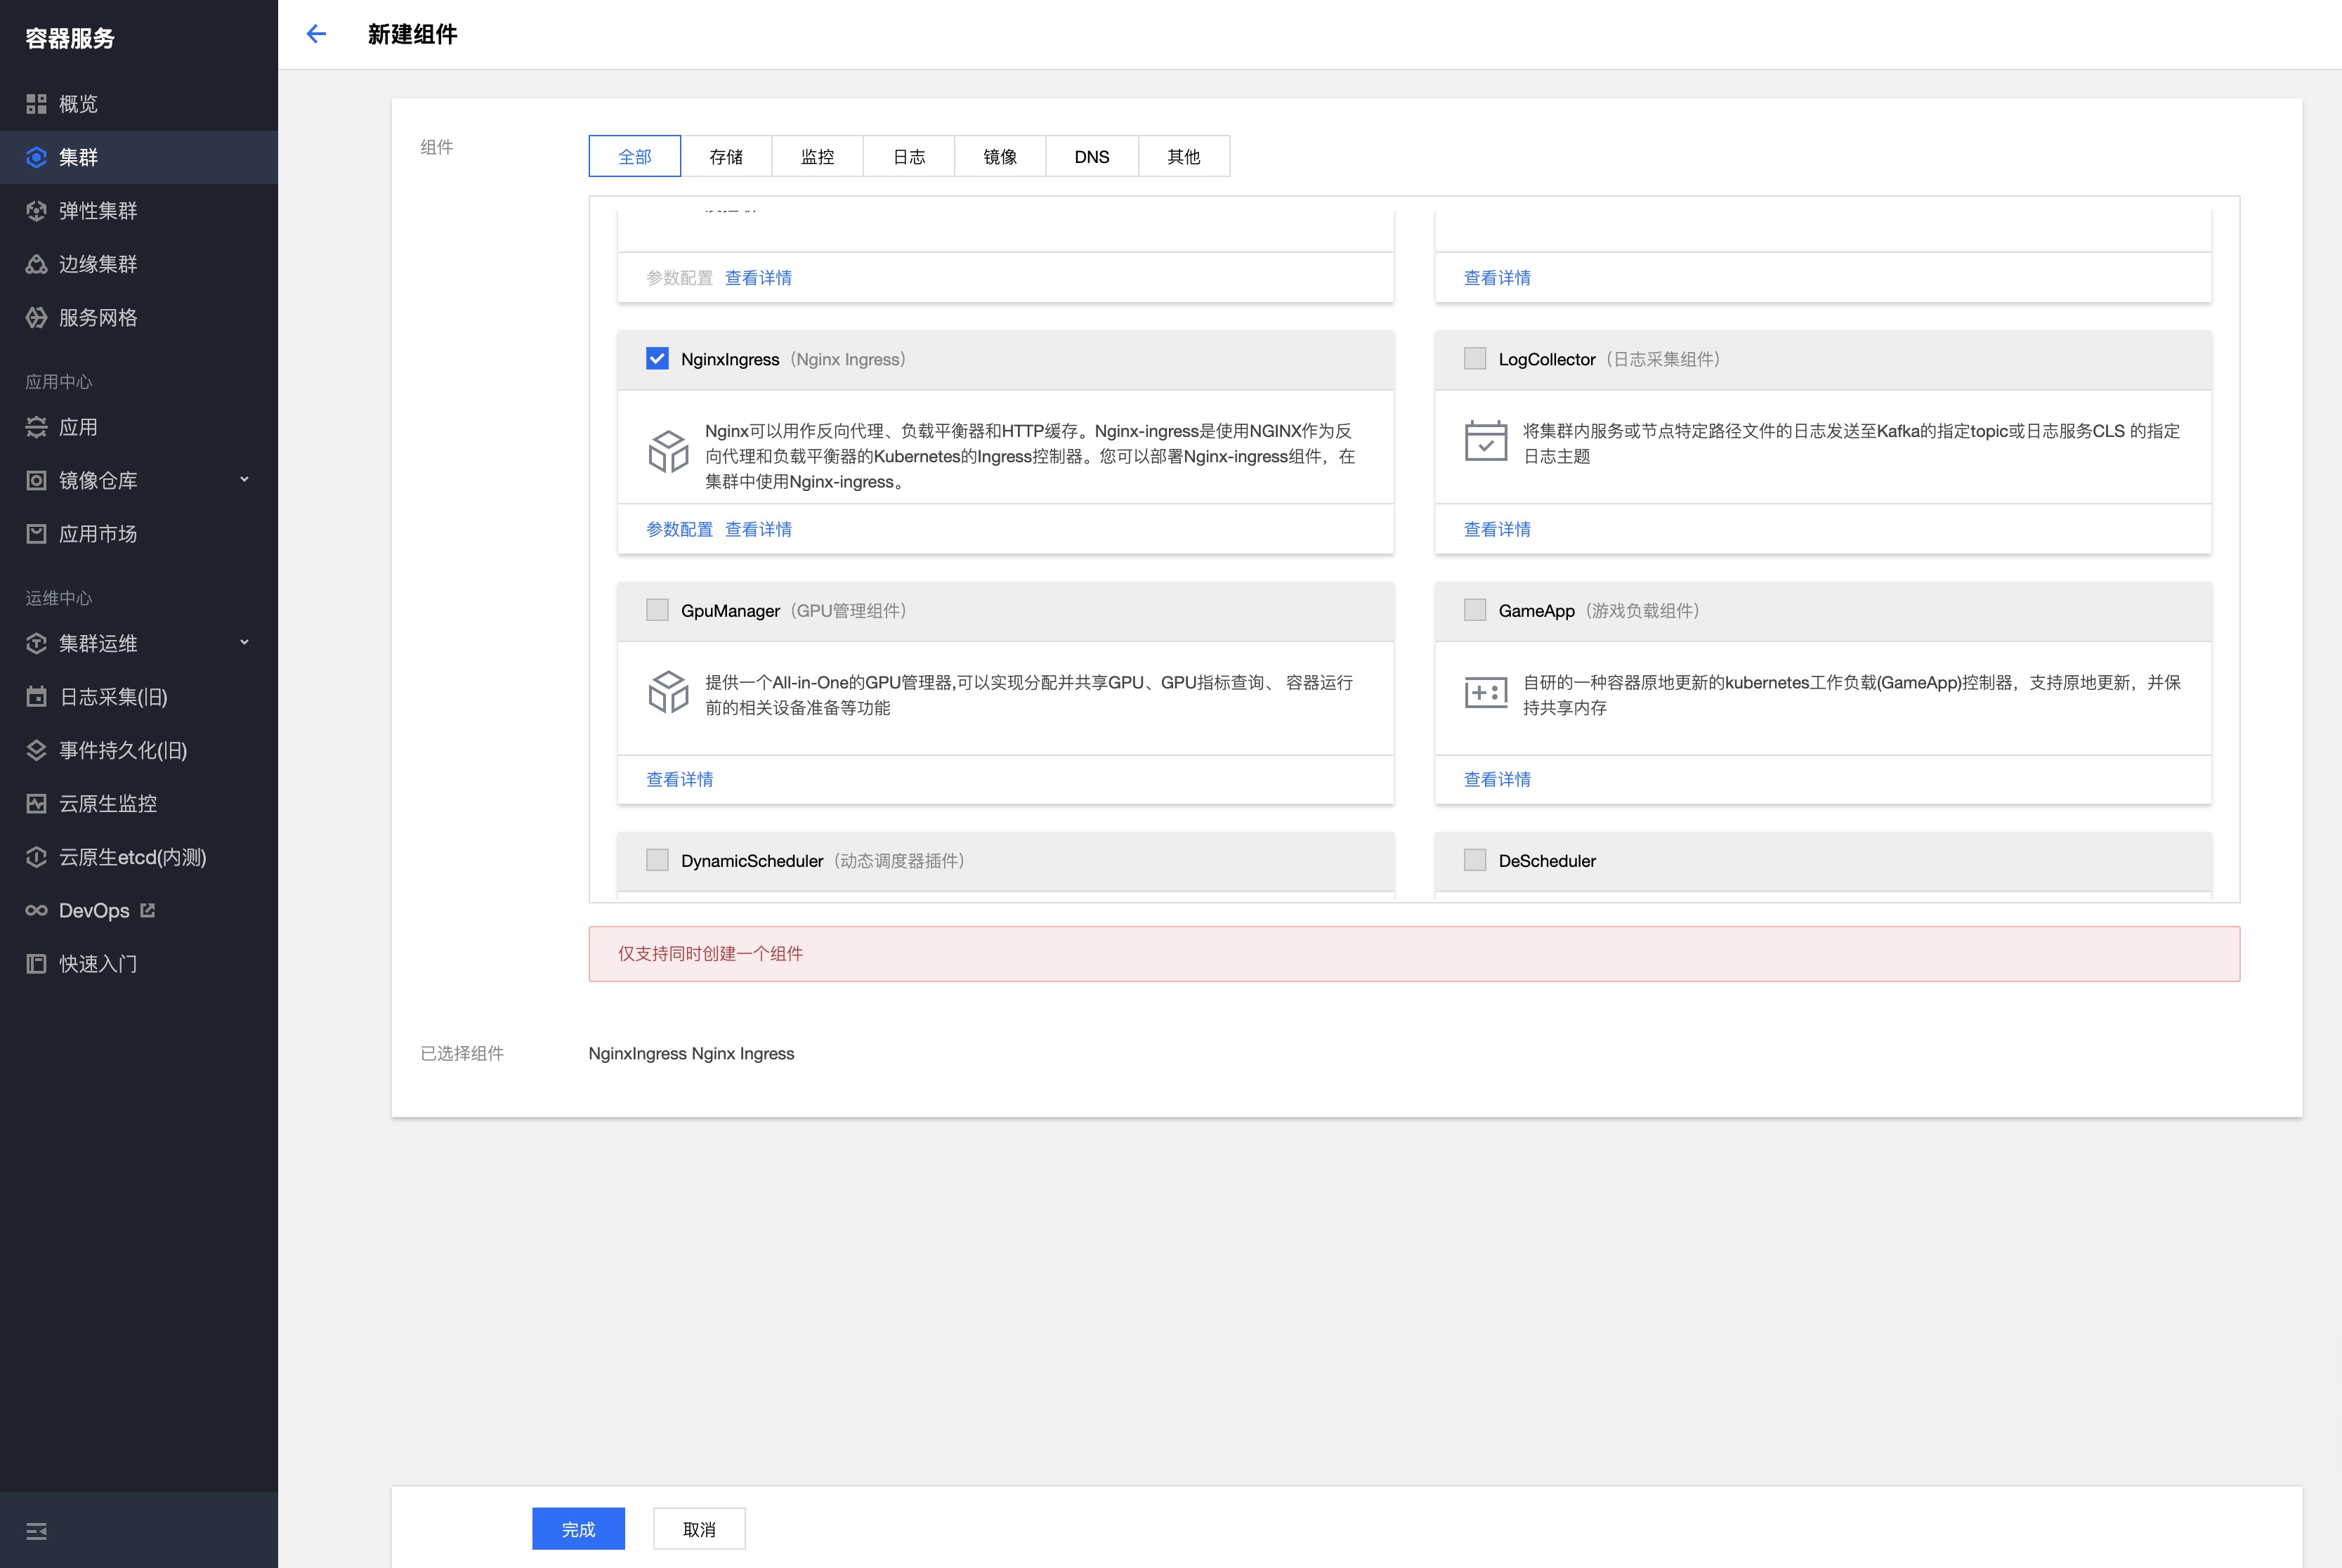Screen dimensions: 2342x1568
Task: Expand the 镜像仓库 submenu arrow
Action: point(244,480)
